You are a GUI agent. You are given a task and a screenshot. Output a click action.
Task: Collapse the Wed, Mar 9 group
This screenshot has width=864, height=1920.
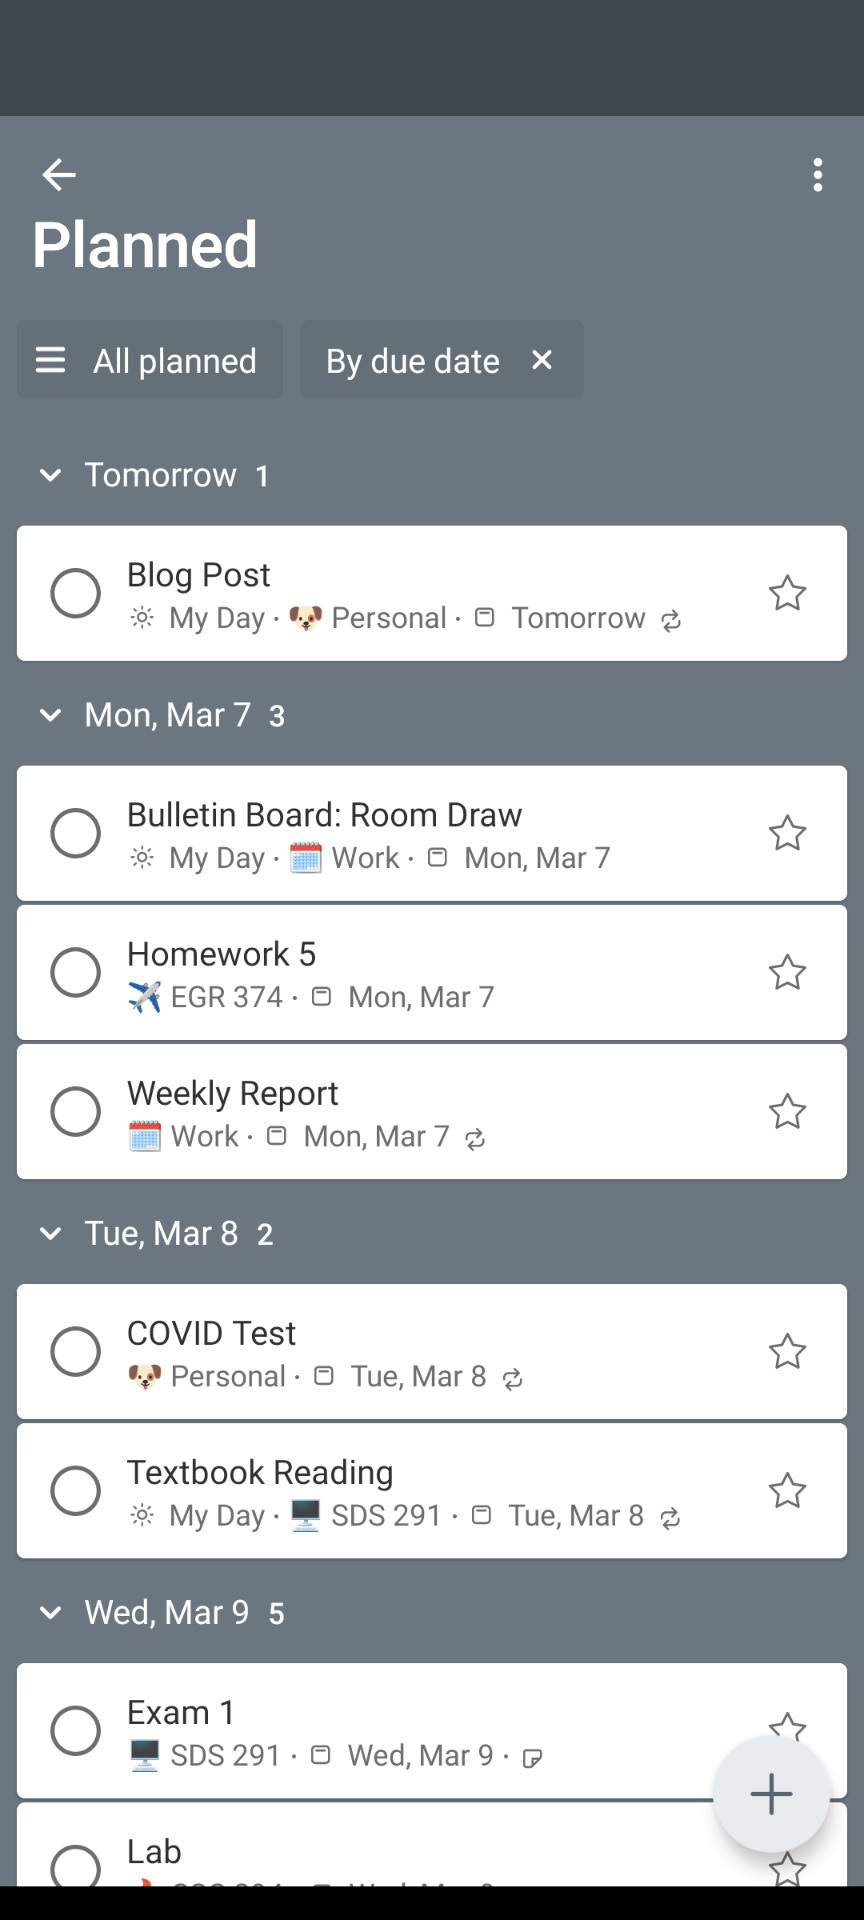(50, 1612)
